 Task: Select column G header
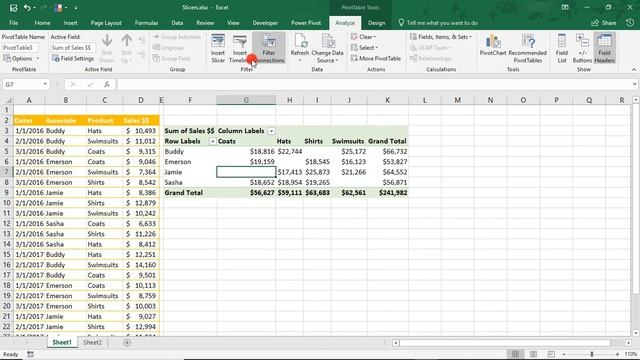[x=246, y=100]
